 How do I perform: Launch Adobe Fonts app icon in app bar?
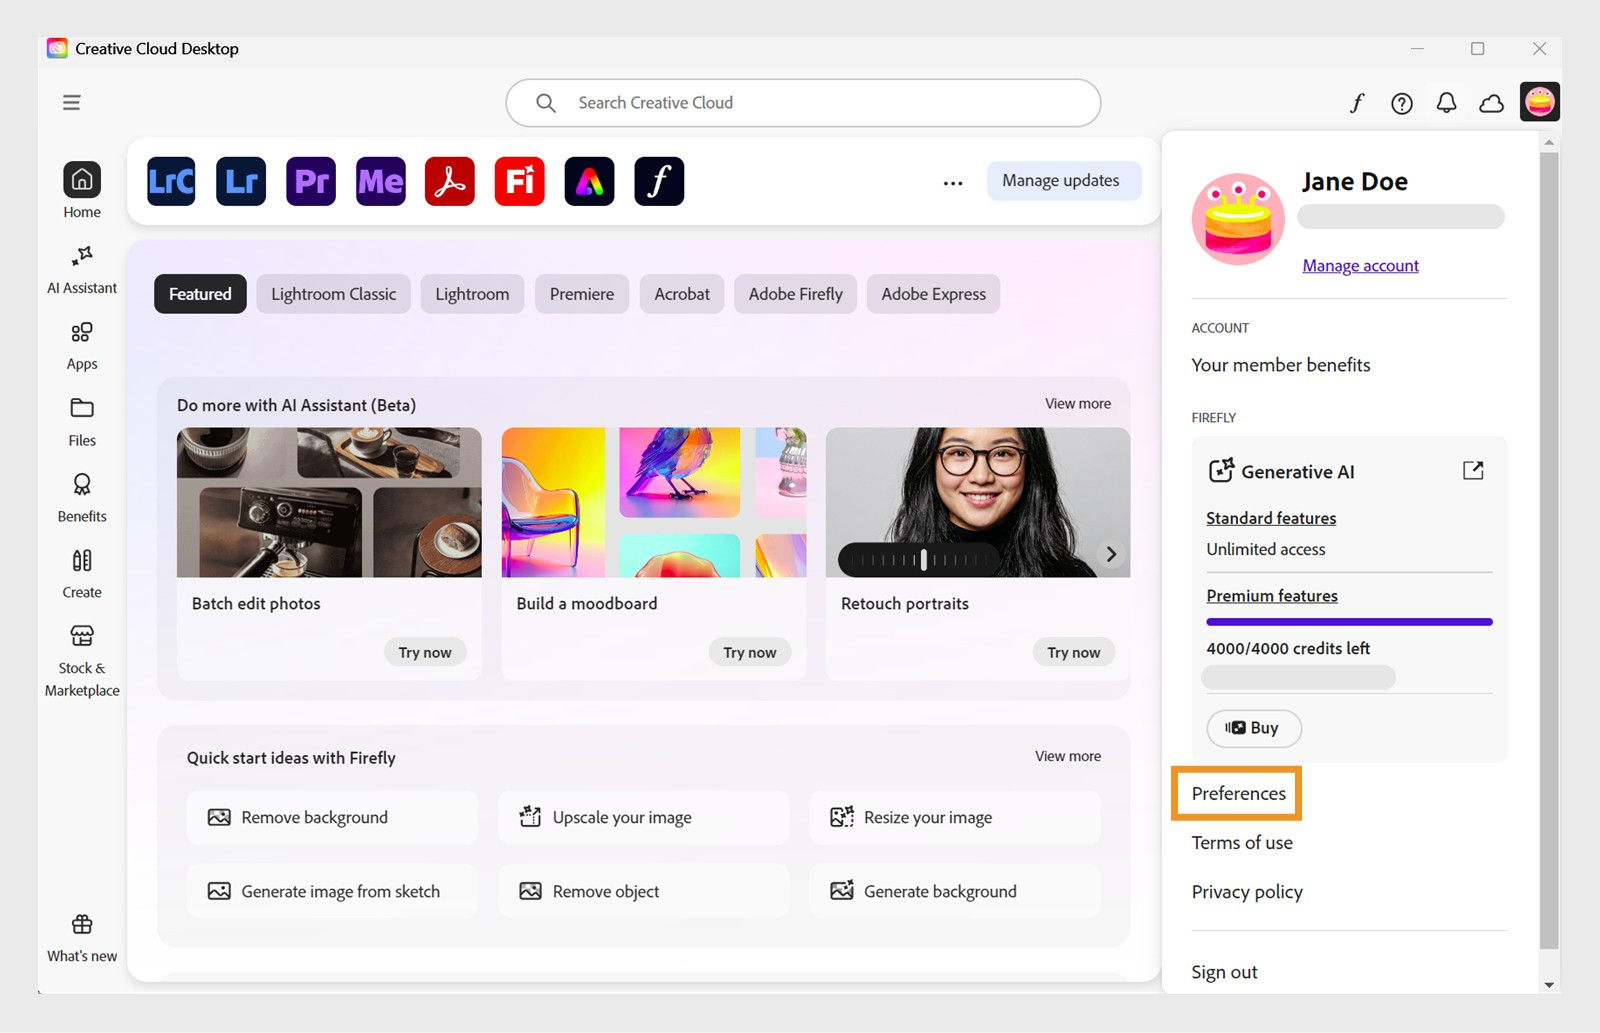tap(659, 181)
